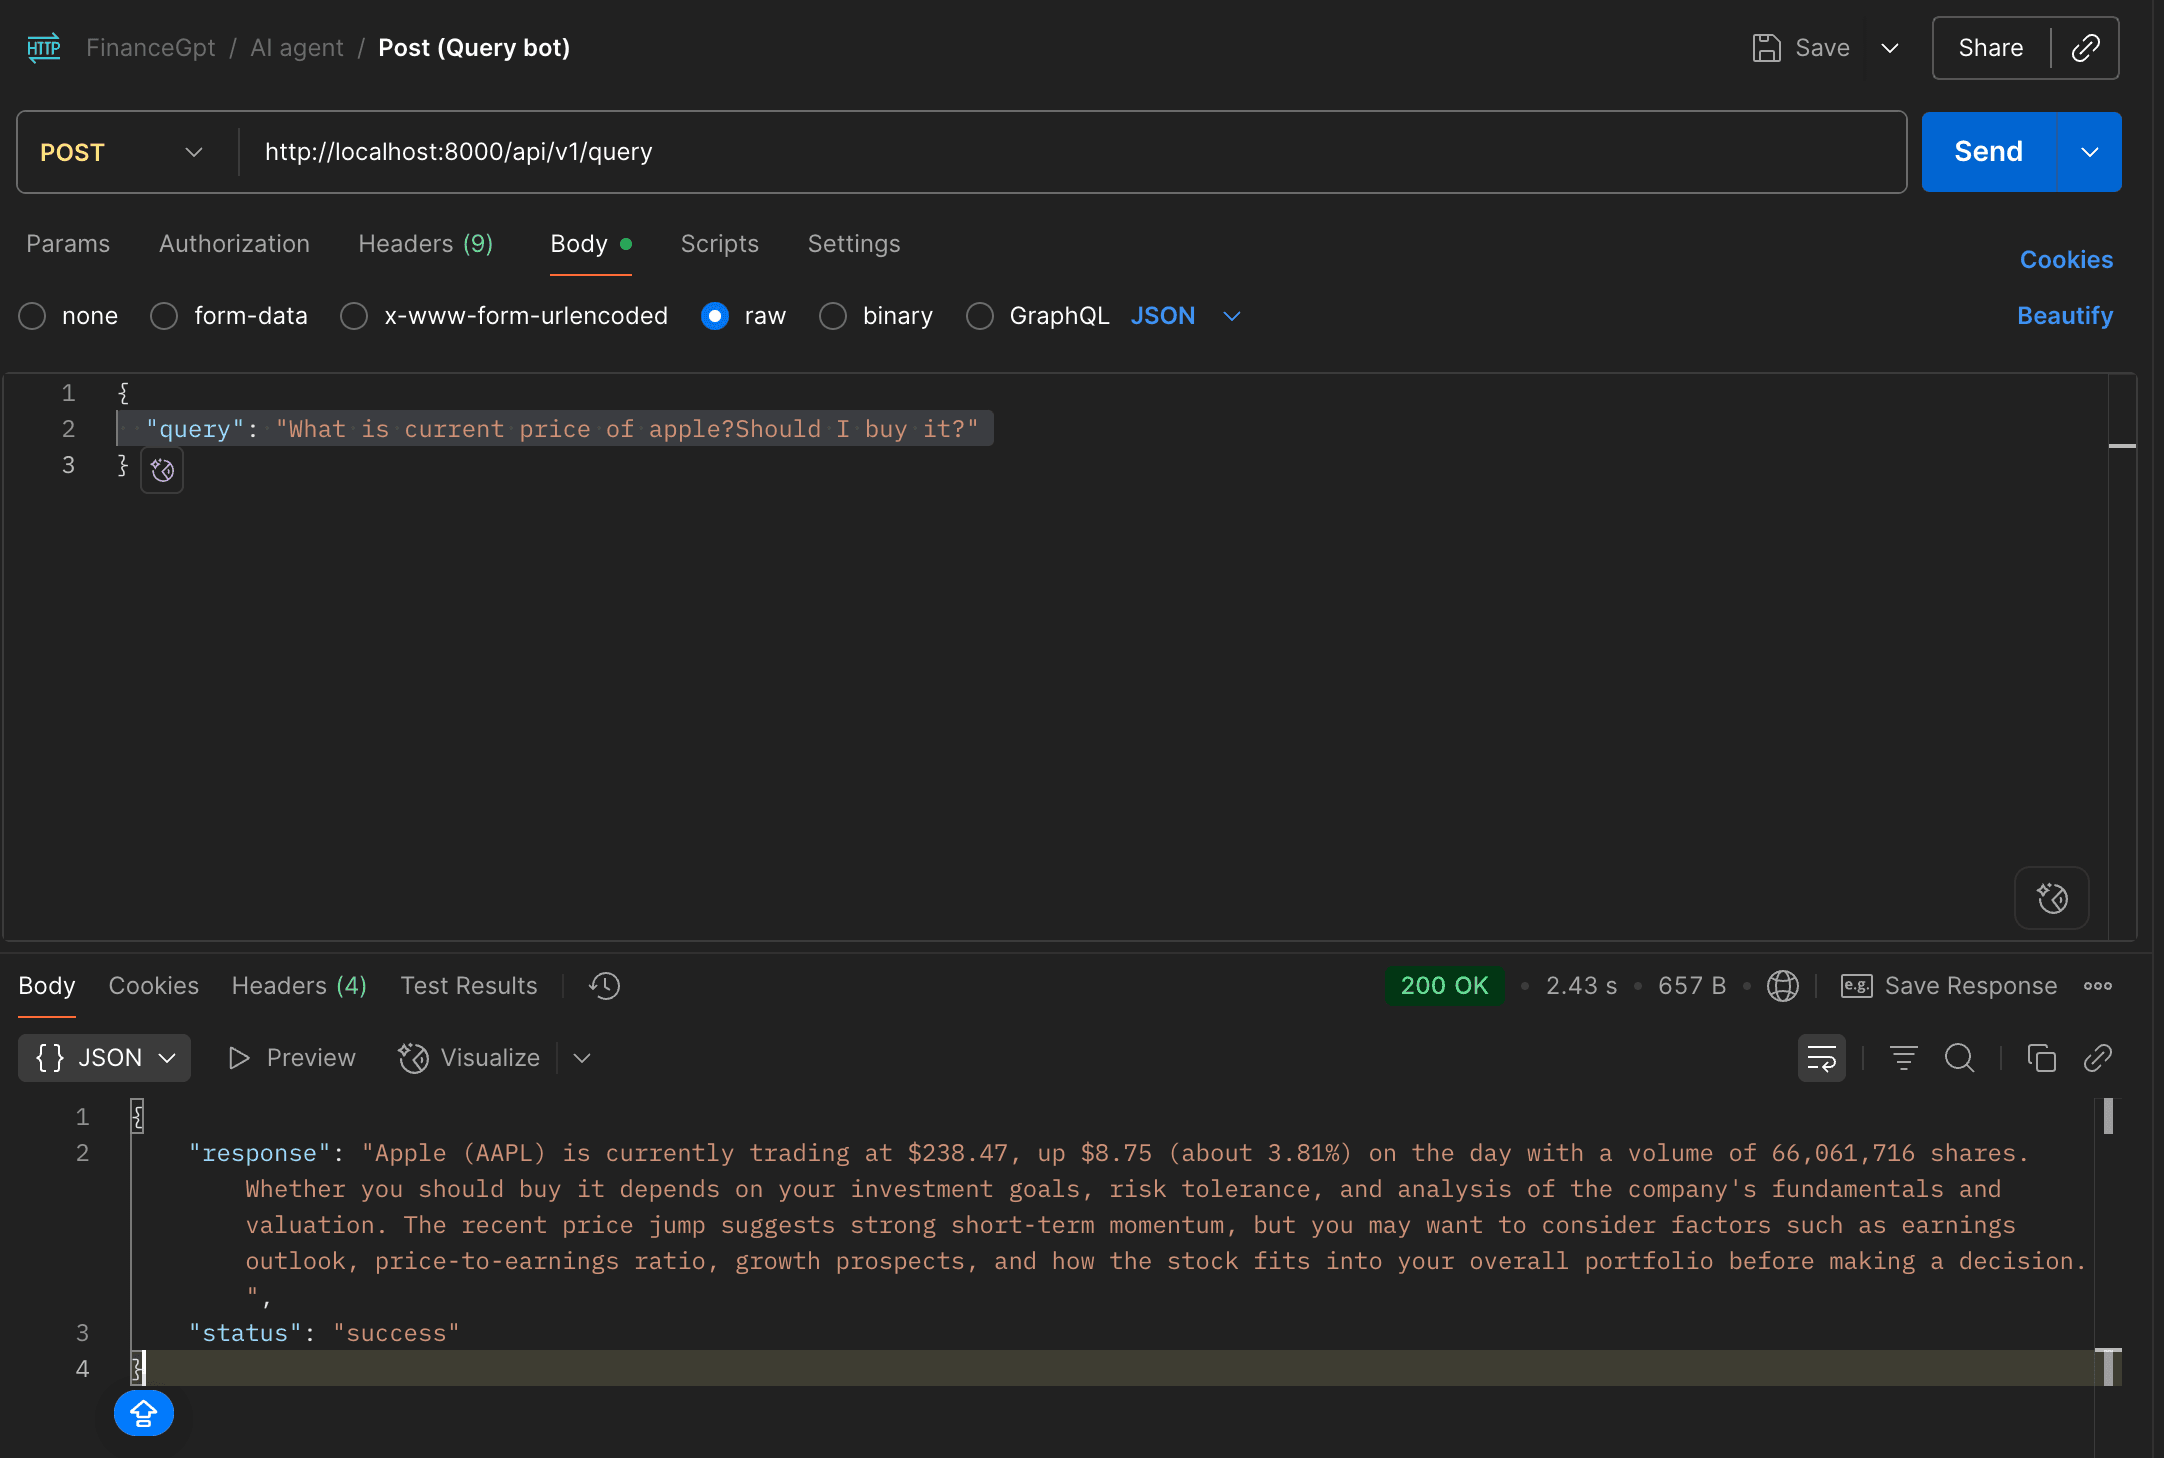
Task: Click the Visualize sparkle icon
Action: (x=413, y=1058)
